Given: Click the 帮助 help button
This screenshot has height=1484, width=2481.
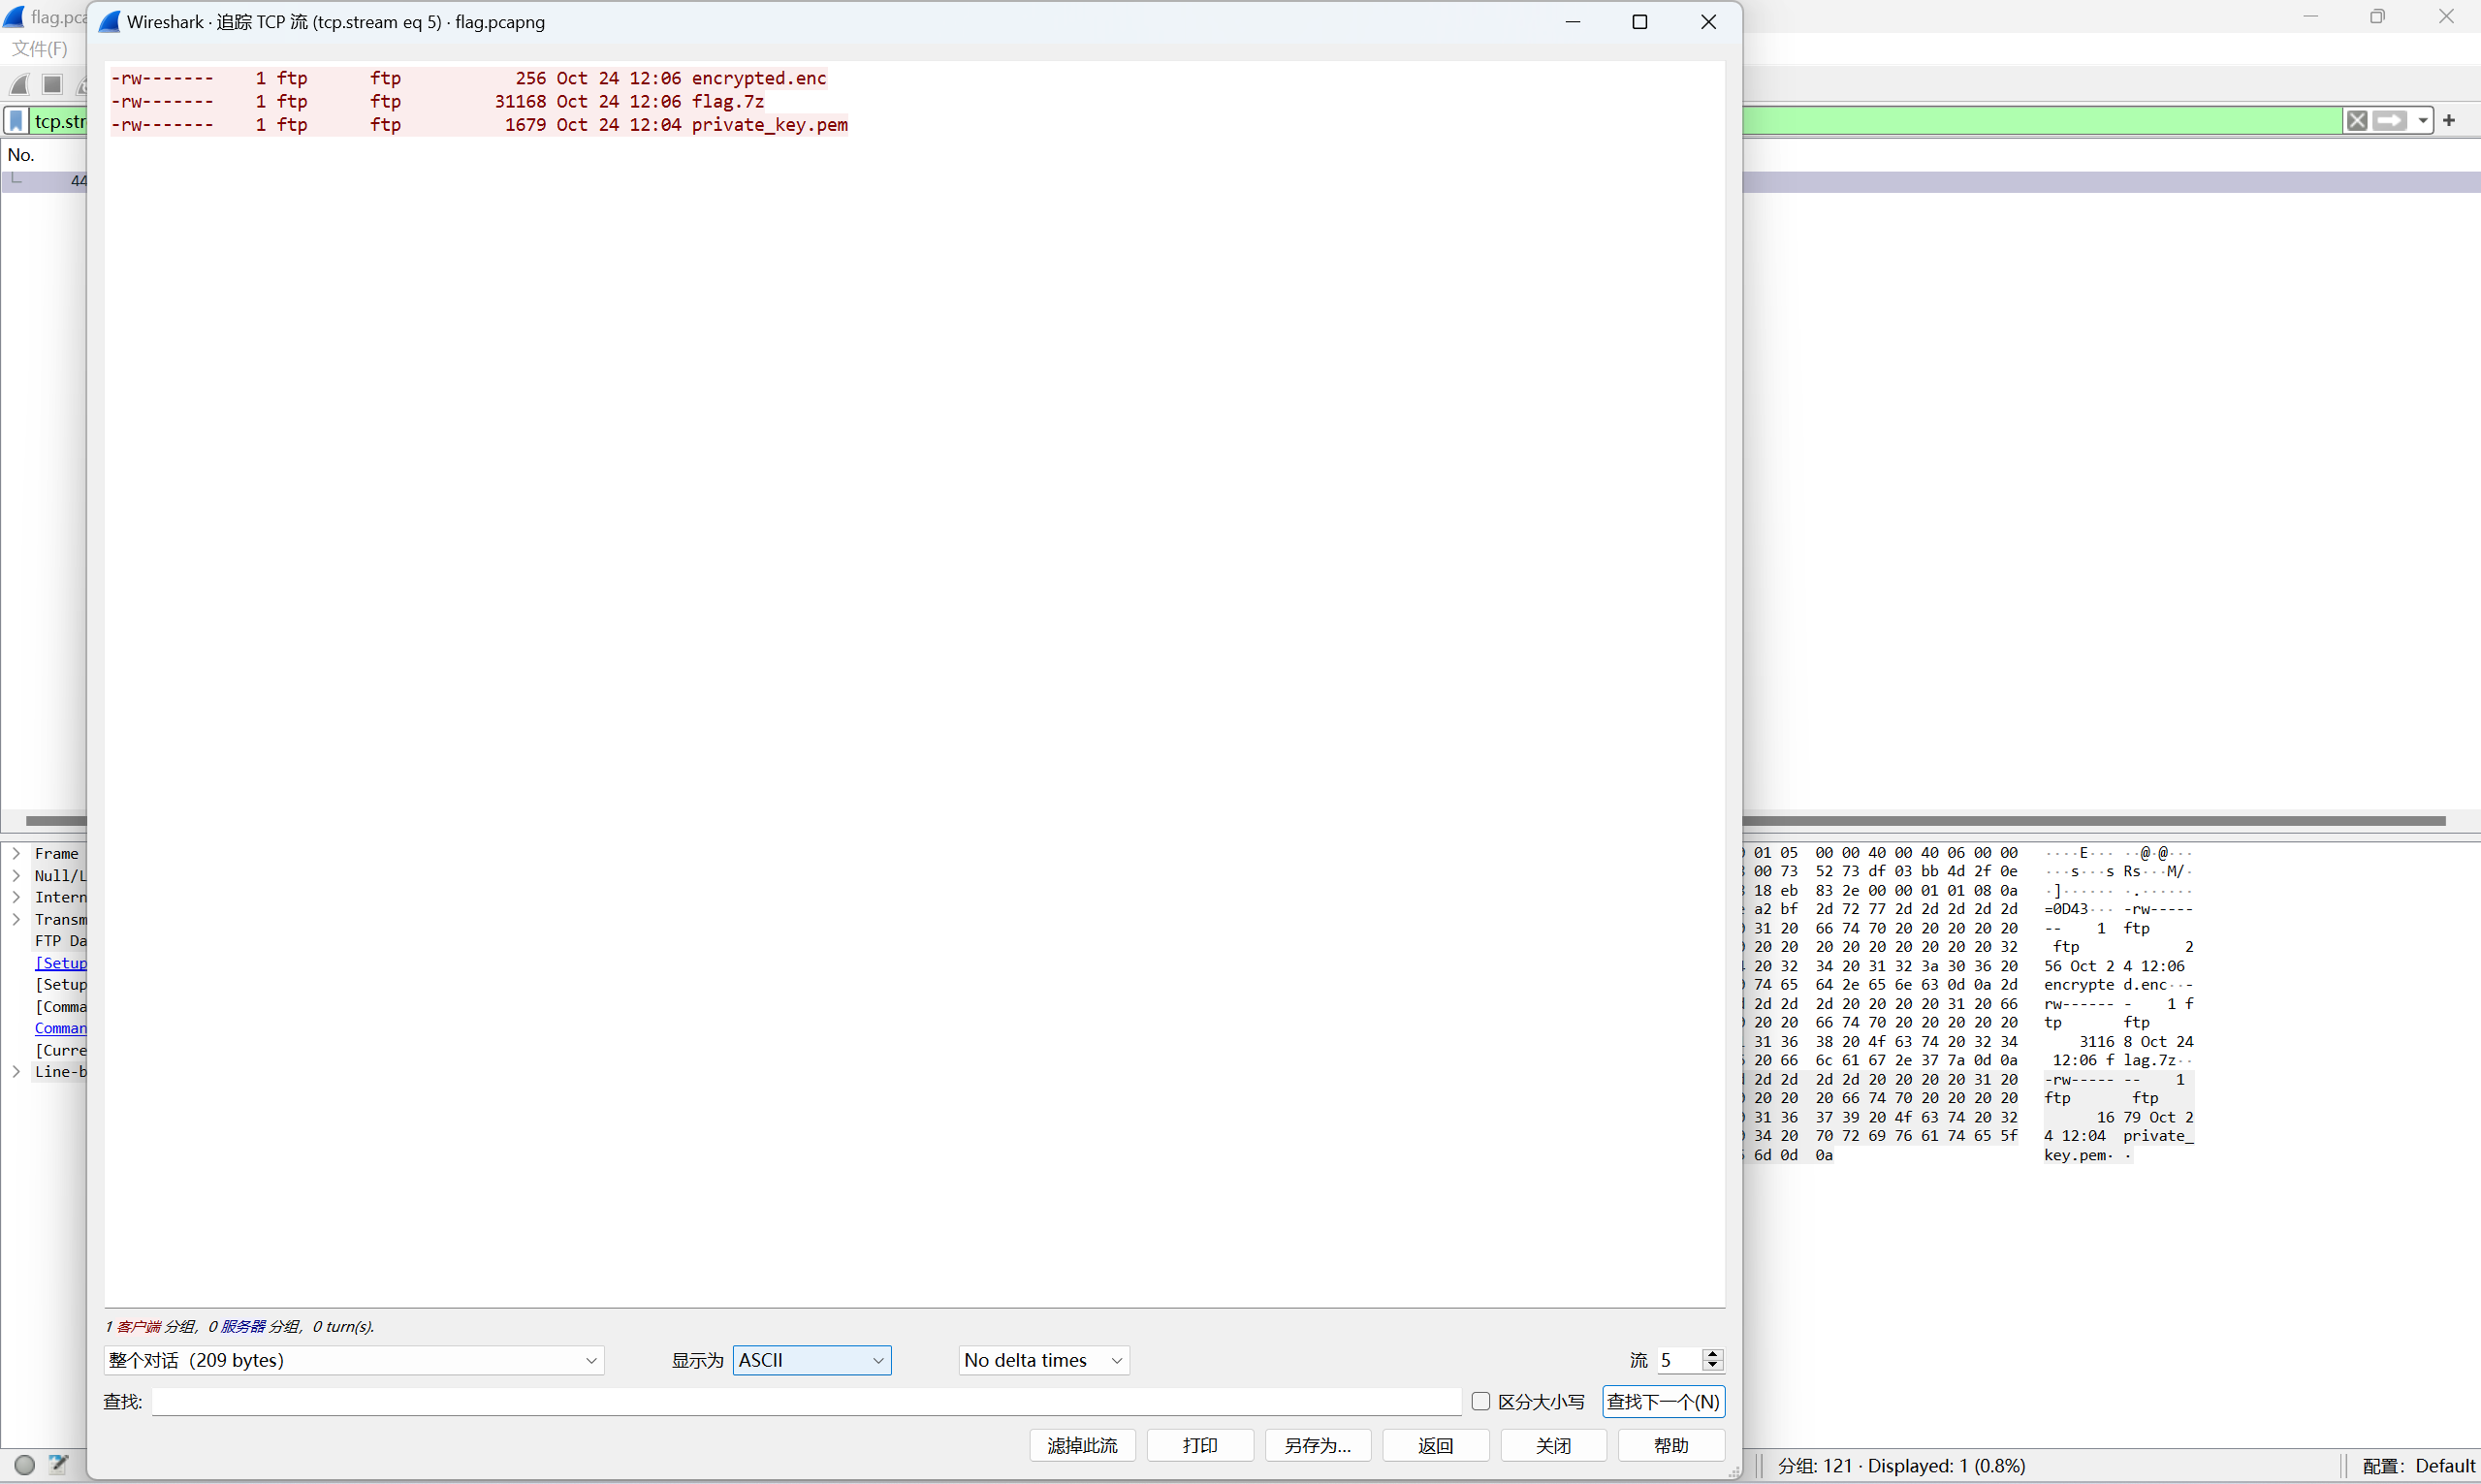Looking at the screenshot, I should click(1672, 1445).
